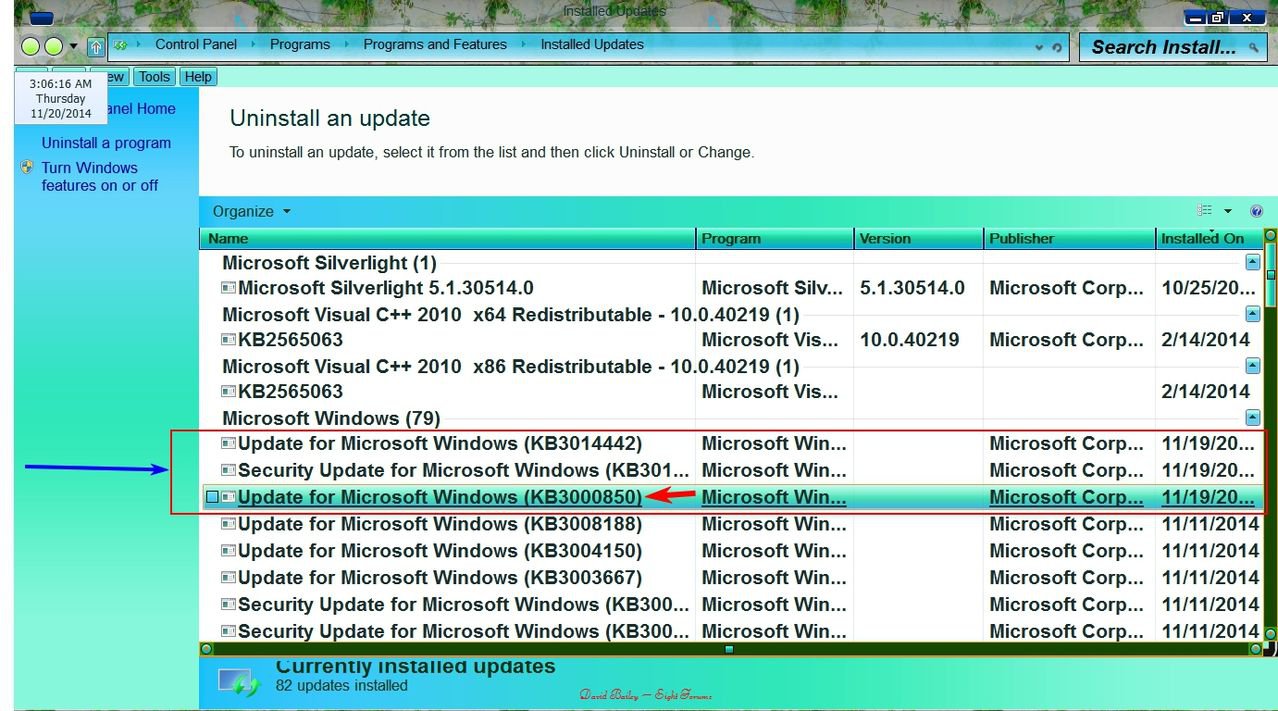
Task: Select Security Update for Microsoft Windows (KB301...)
Action: 464,470
